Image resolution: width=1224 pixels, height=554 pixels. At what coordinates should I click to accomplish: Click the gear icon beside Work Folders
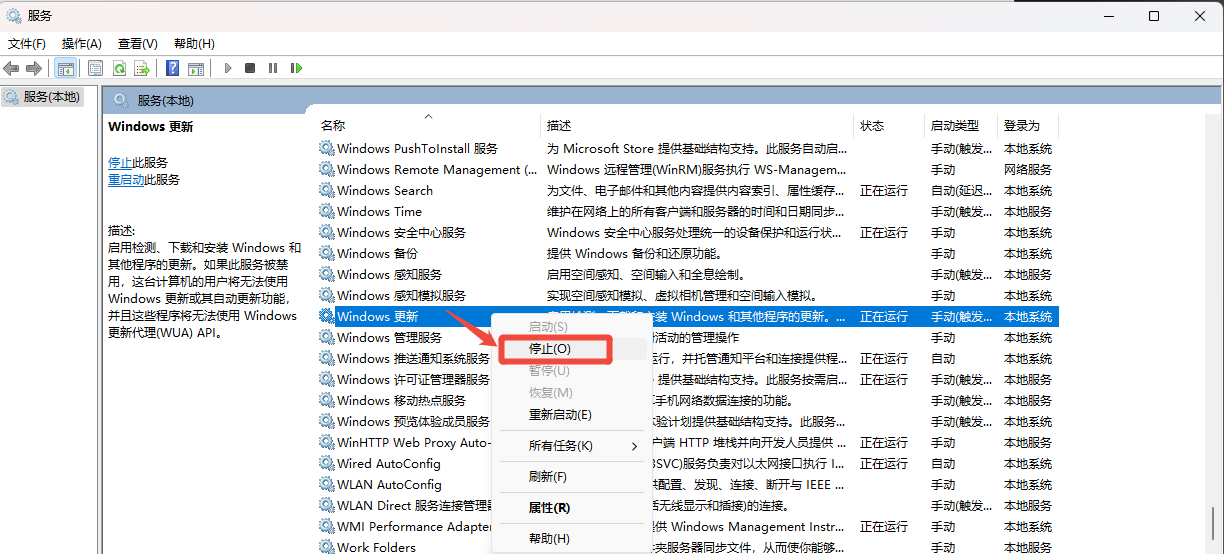pyautogui.click(x=327, y=546)
